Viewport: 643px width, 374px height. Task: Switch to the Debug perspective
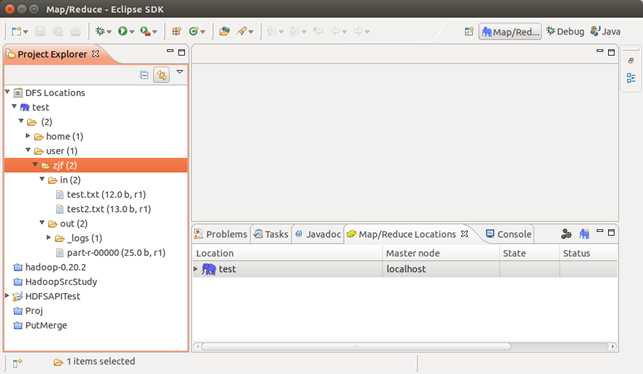coord(565,32)
